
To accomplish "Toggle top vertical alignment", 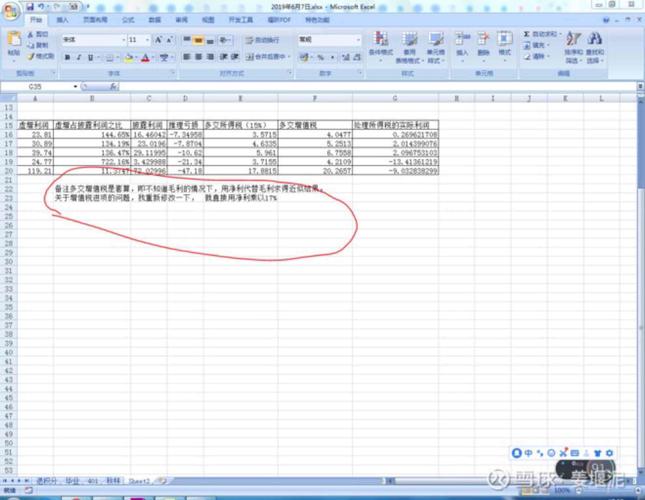I will [x=187, y=40].
